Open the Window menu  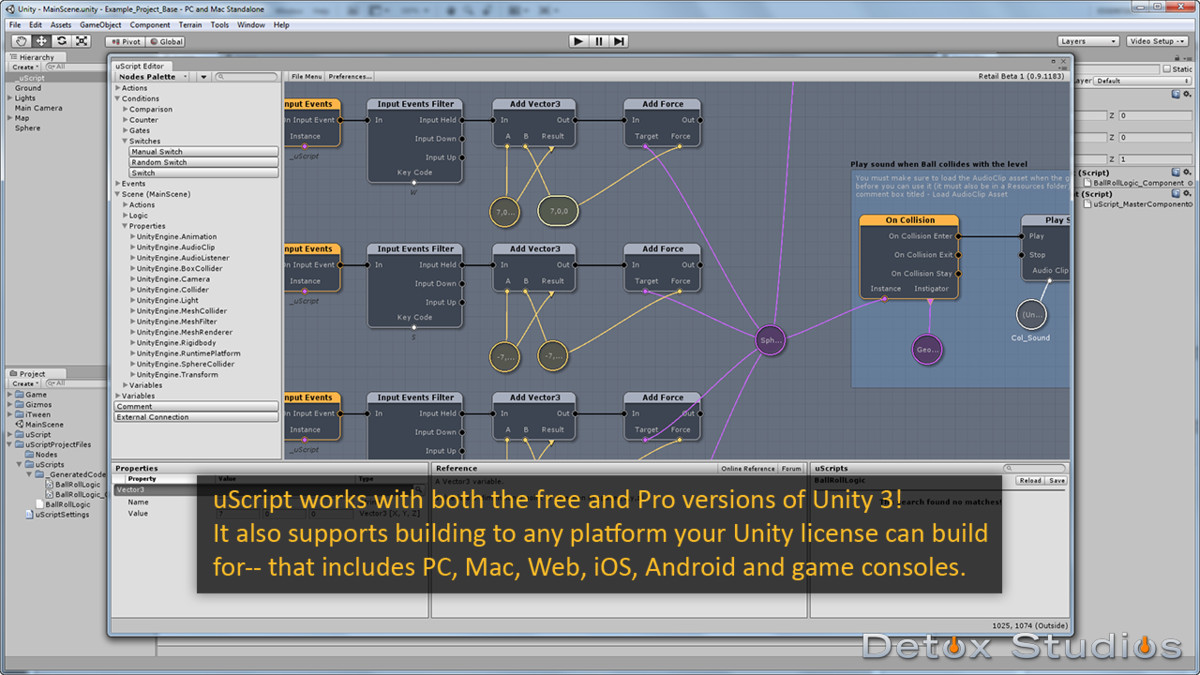251,24
